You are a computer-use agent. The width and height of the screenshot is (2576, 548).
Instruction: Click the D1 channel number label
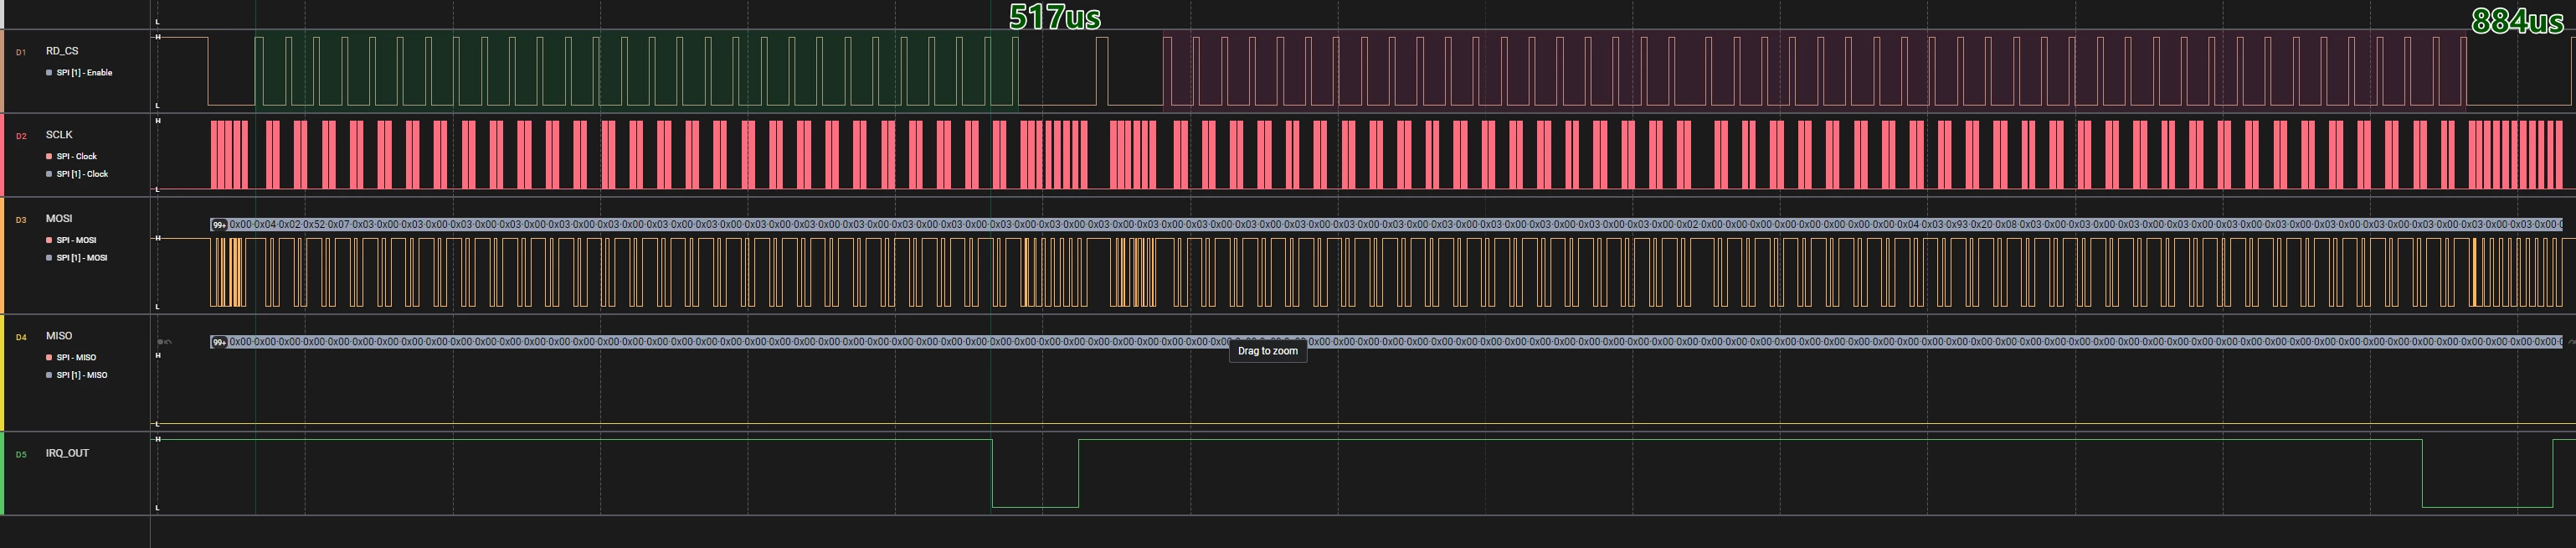coord(21,52)
